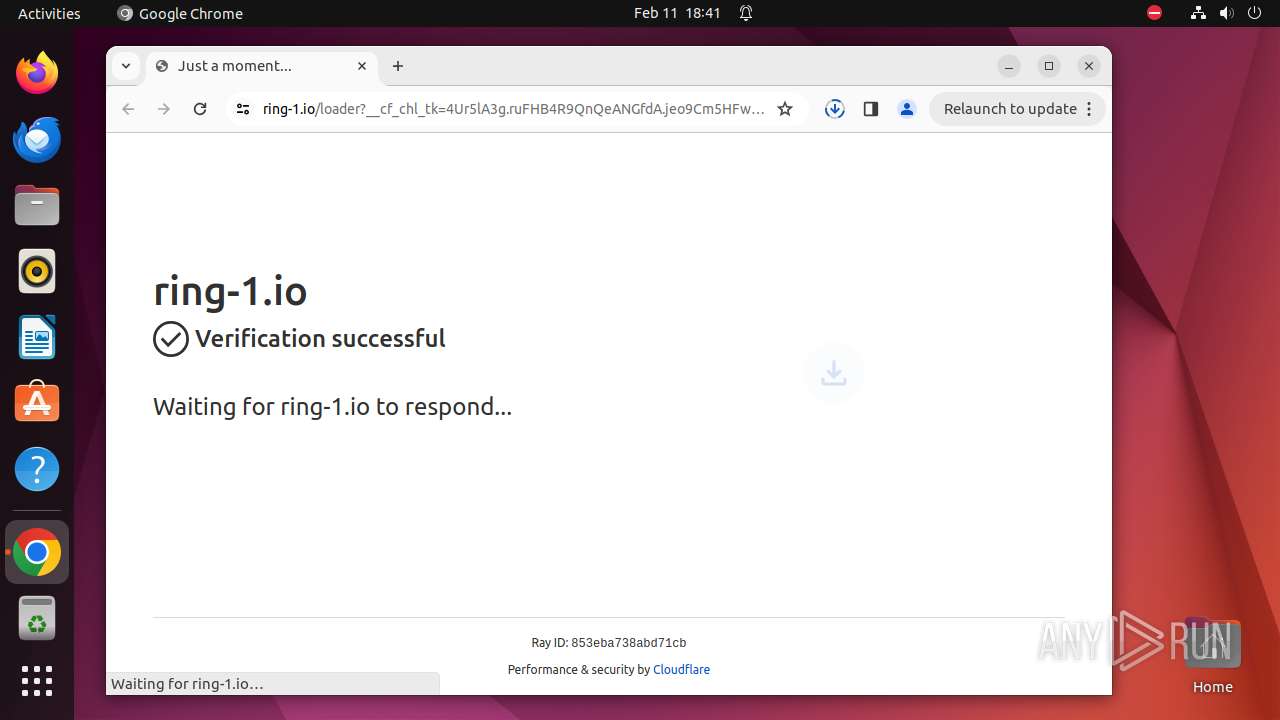This screenshot has height=720, width=1280.
Task: Open Ubuntu Software store
Action: (37, 403)
